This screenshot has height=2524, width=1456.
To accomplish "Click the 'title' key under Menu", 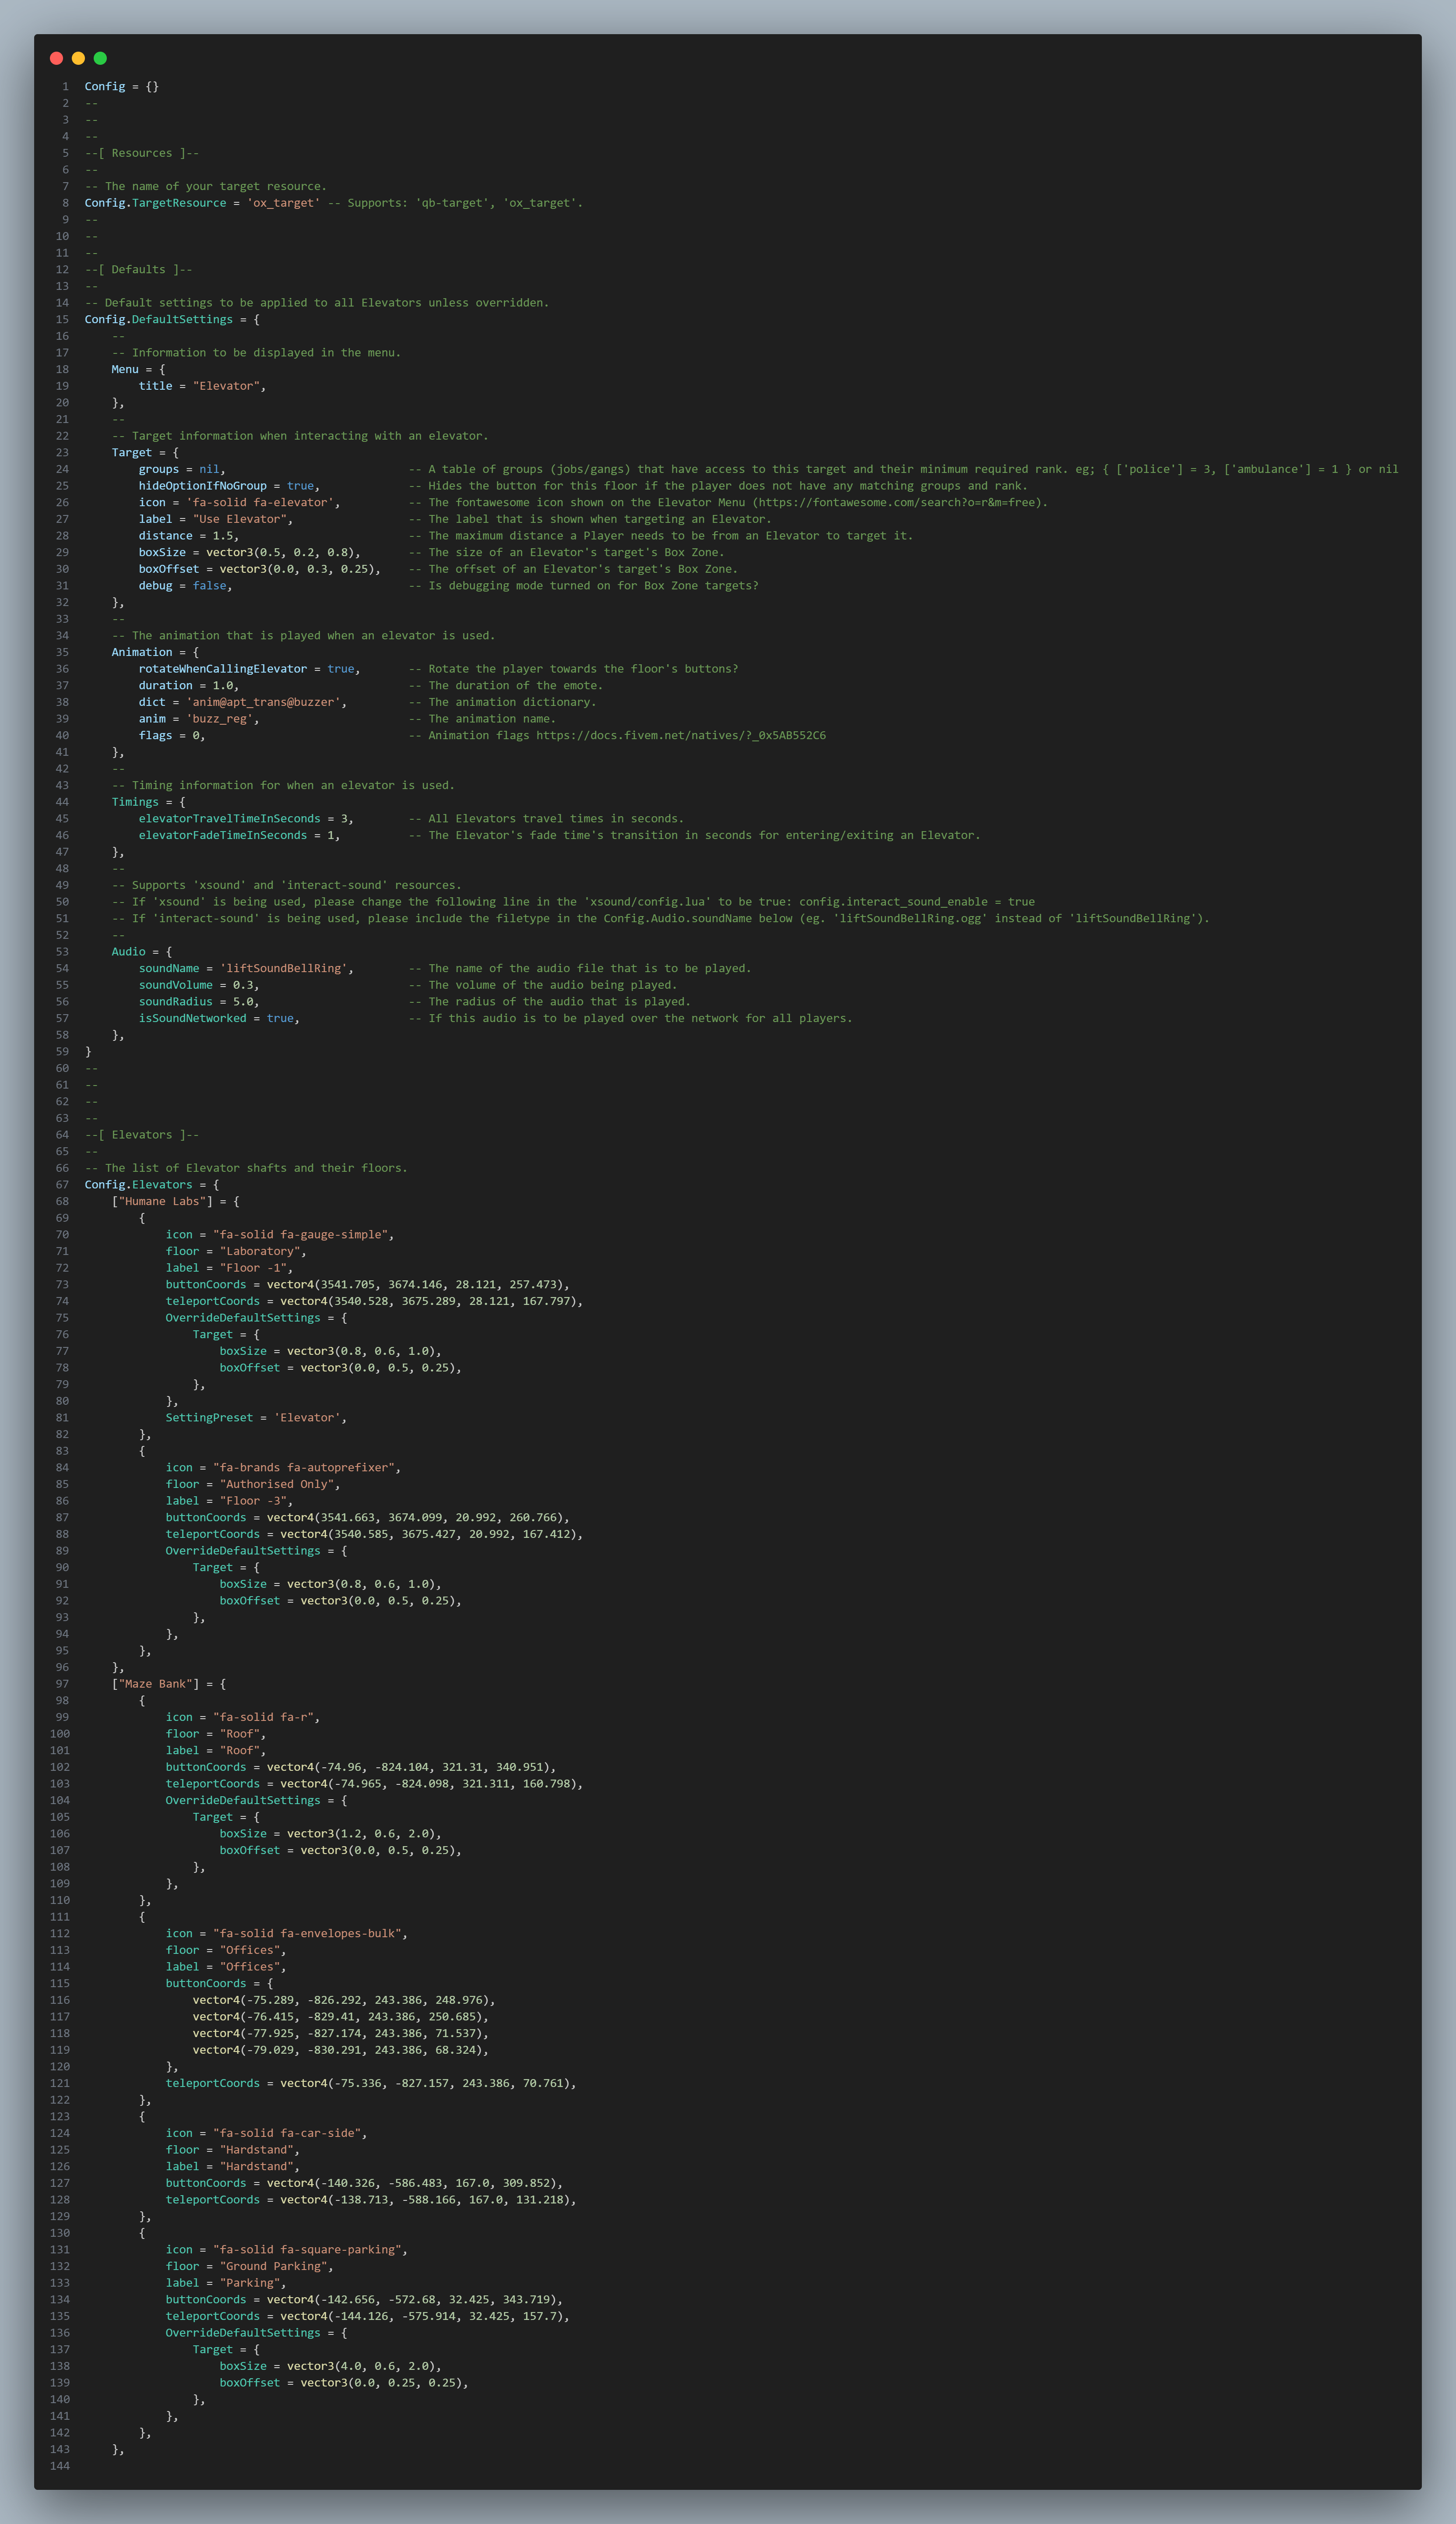I will [156, 386].
